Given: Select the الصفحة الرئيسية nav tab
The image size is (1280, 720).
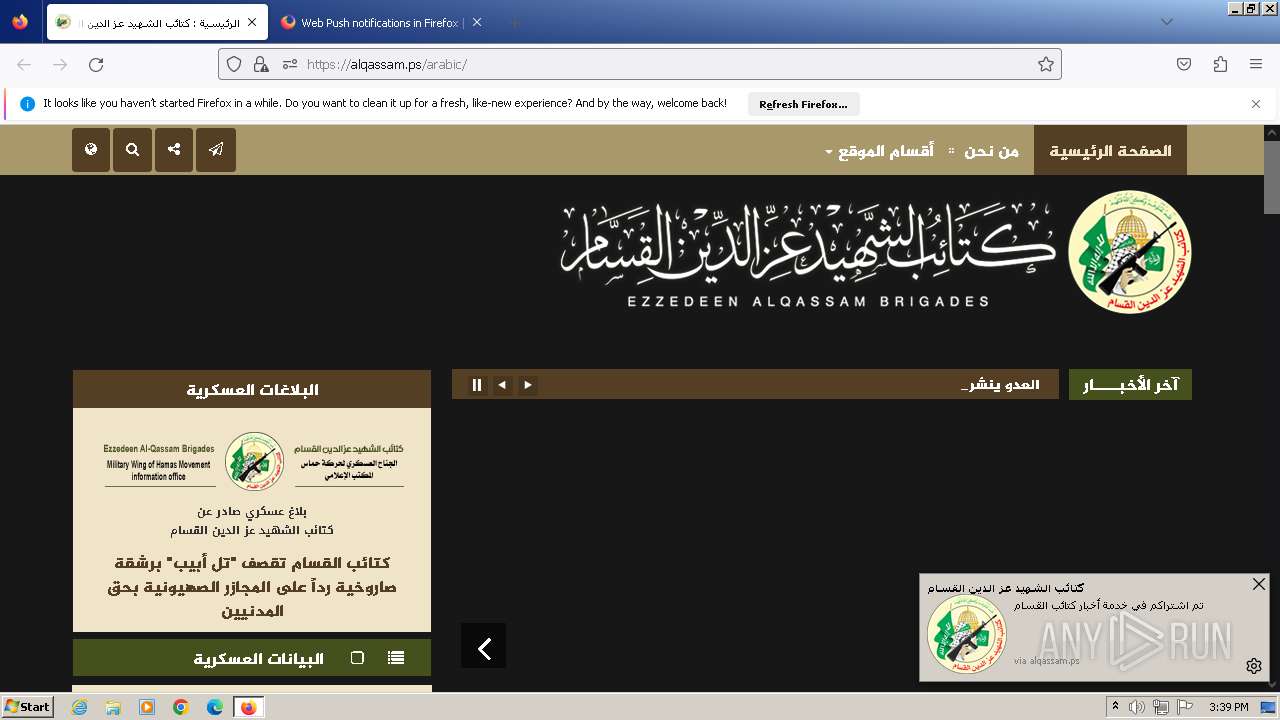Looking at the screenshot, I should tap(1110, 151).
